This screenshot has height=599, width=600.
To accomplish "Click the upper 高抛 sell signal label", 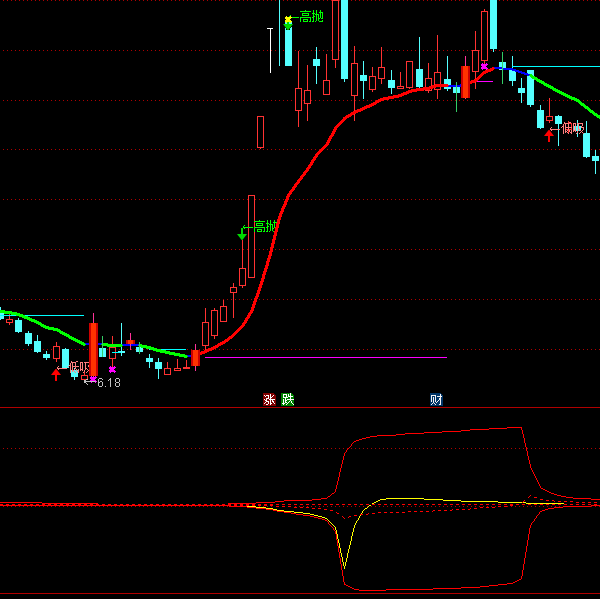I will (311, 17).
